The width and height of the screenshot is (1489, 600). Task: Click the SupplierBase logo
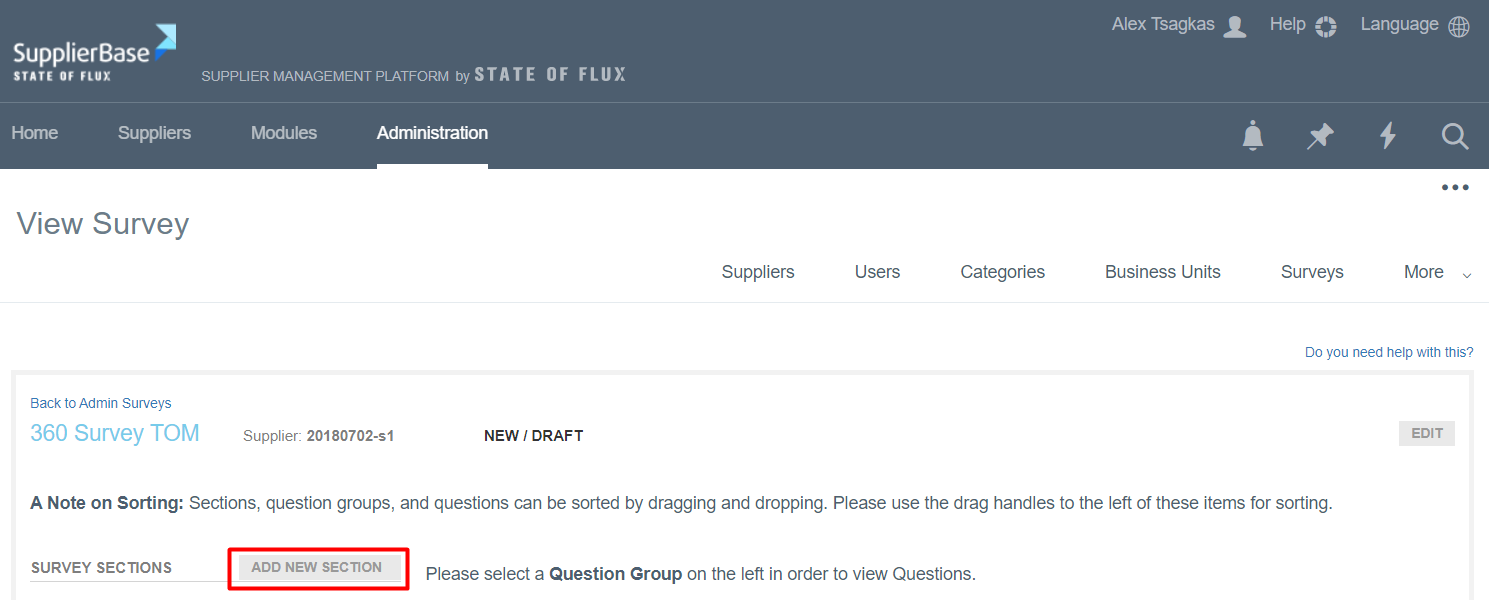click(94, 54)
